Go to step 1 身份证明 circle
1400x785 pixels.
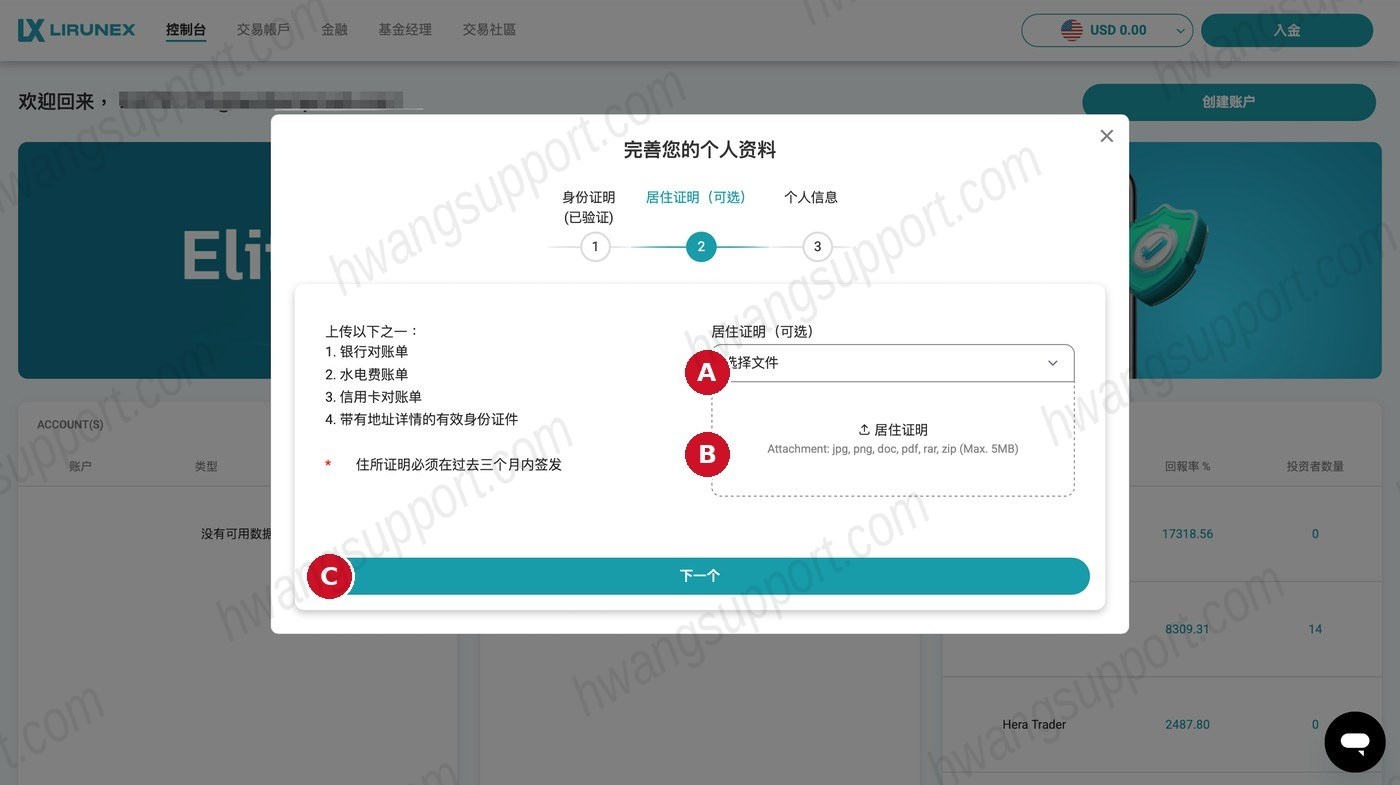tap(595, 247)
